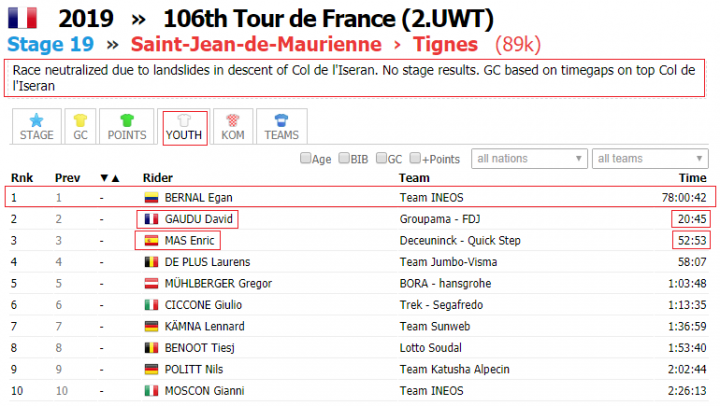Open the 106th Tour de France title link

click(328, 19)
